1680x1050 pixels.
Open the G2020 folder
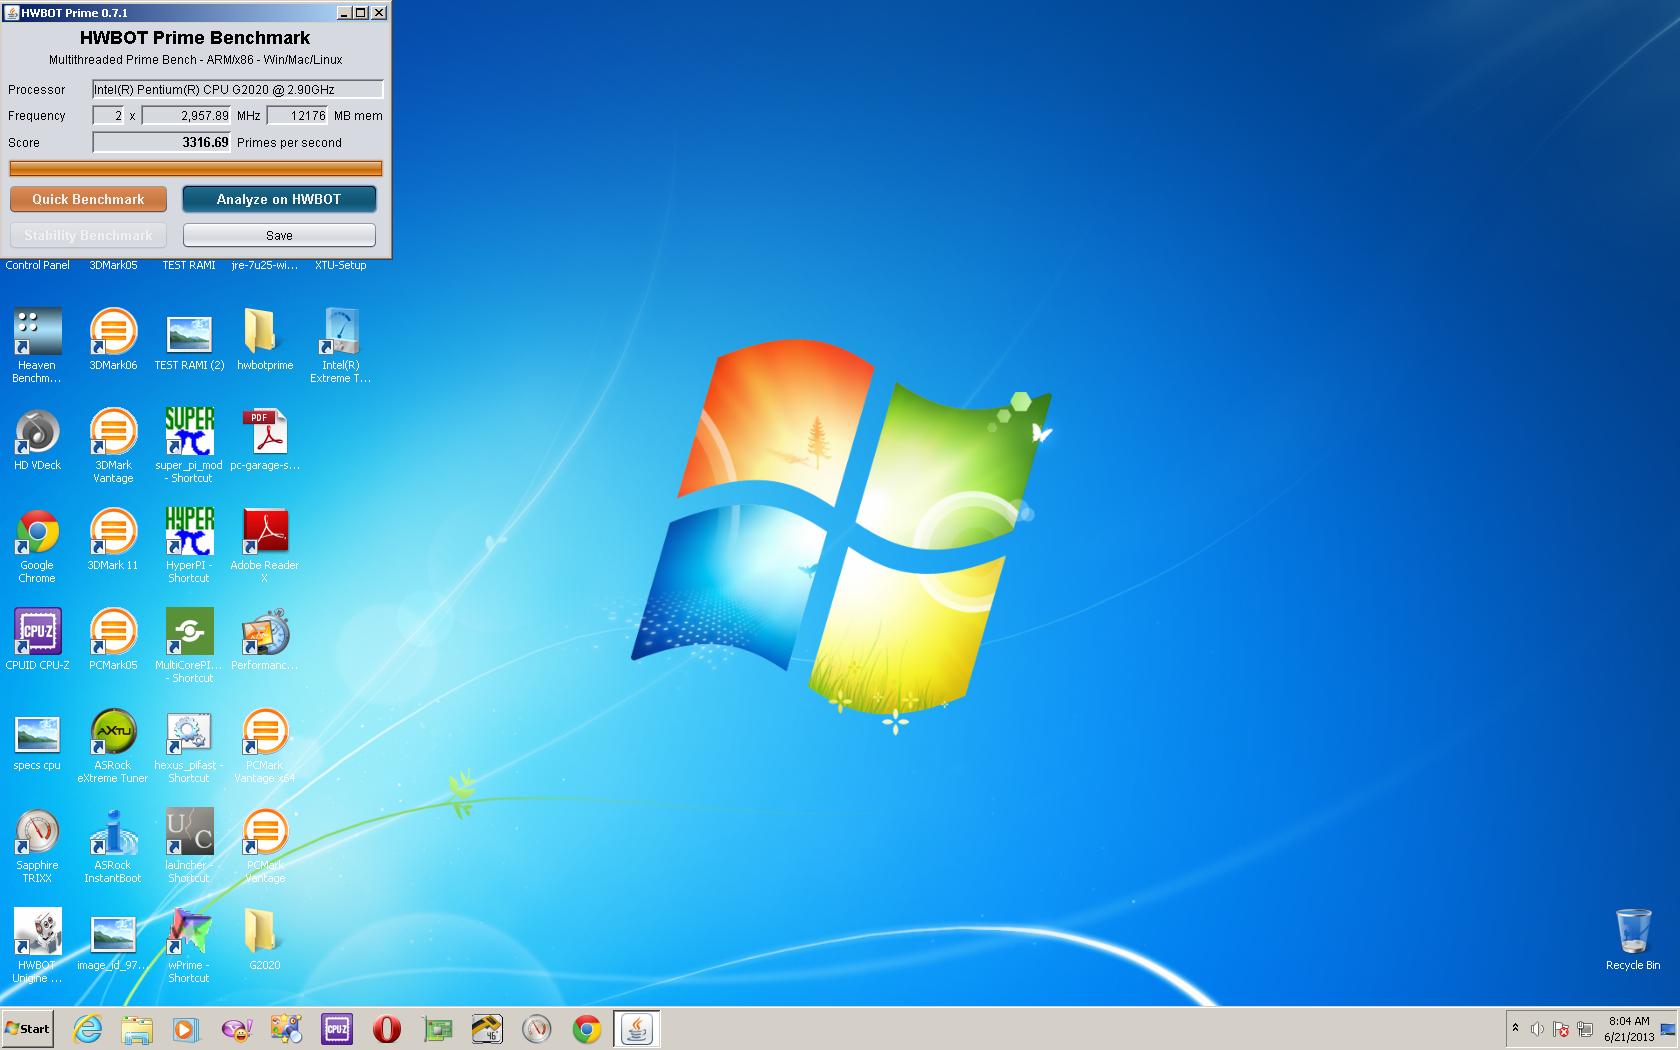pyautogui.click(x=265, y=939)
